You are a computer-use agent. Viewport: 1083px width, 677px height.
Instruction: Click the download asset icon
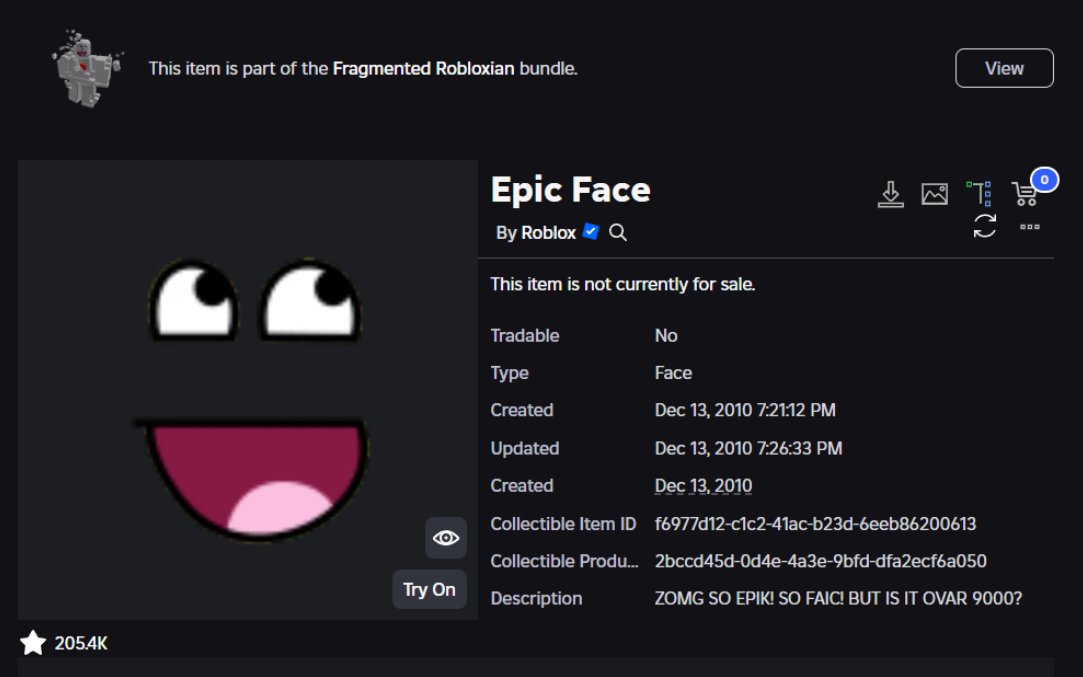[x=890, y=194]
